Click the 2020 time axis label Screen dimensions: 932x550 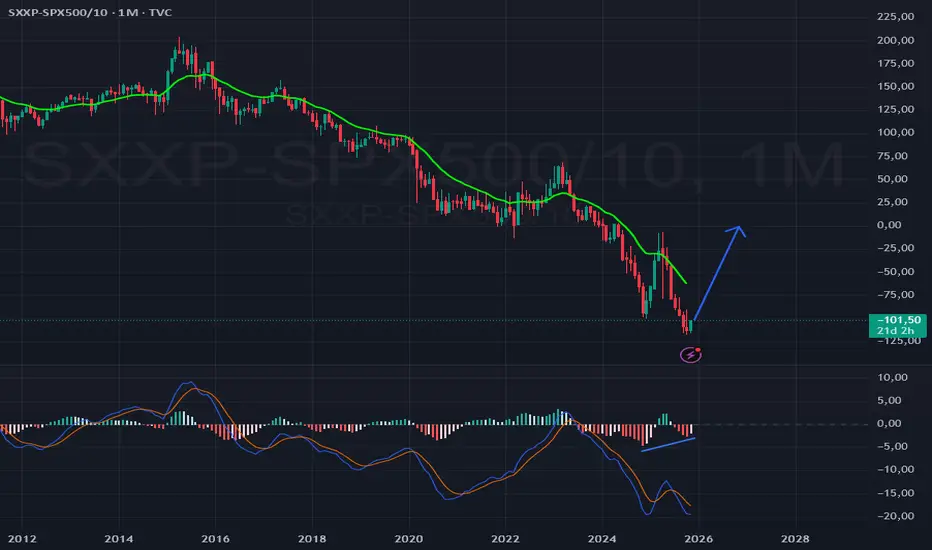(409, 539)
